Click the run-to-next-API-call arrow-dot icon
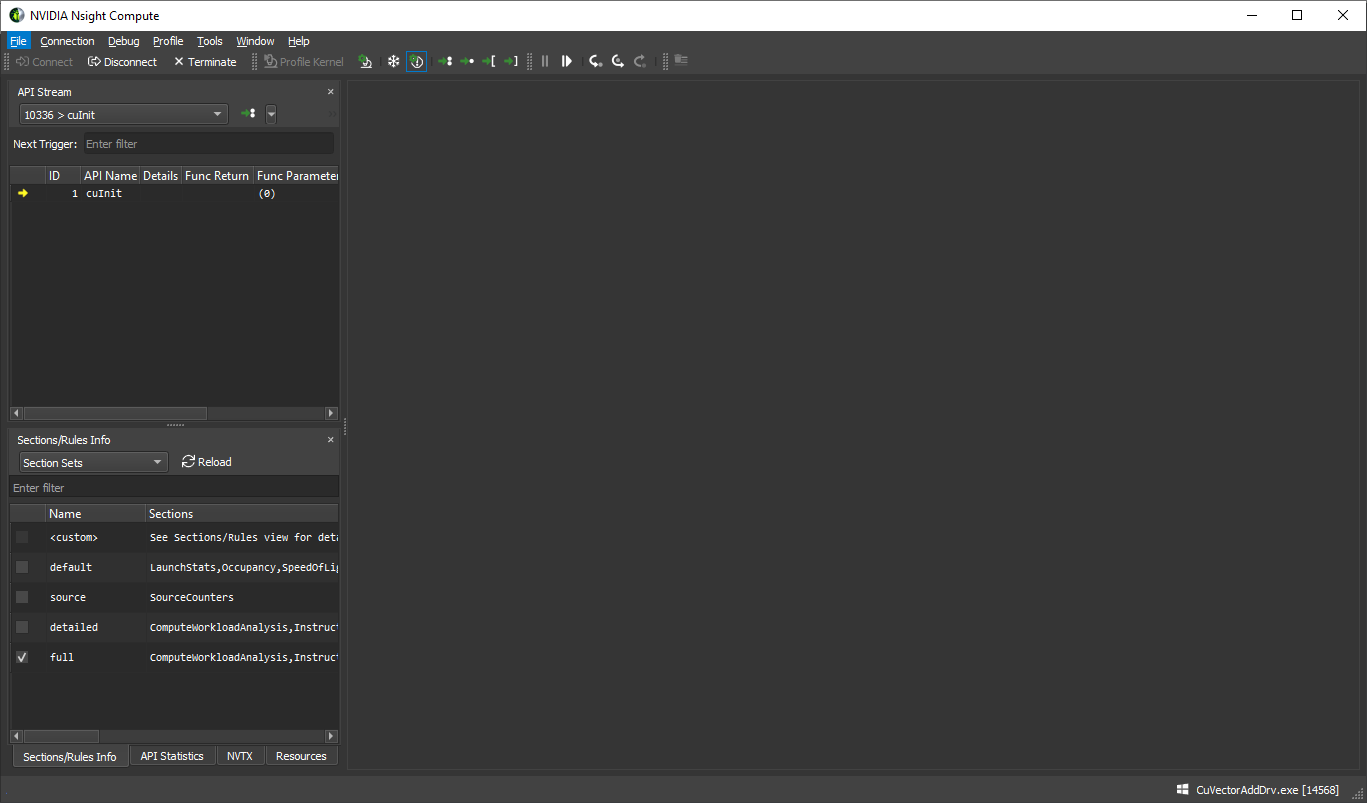 [x=467, y=62]
